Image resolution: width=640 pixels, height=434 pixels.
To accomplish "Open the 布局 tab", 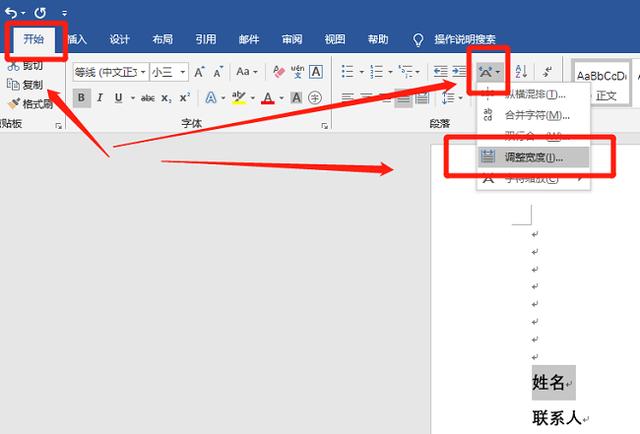I will click(162, 39).
